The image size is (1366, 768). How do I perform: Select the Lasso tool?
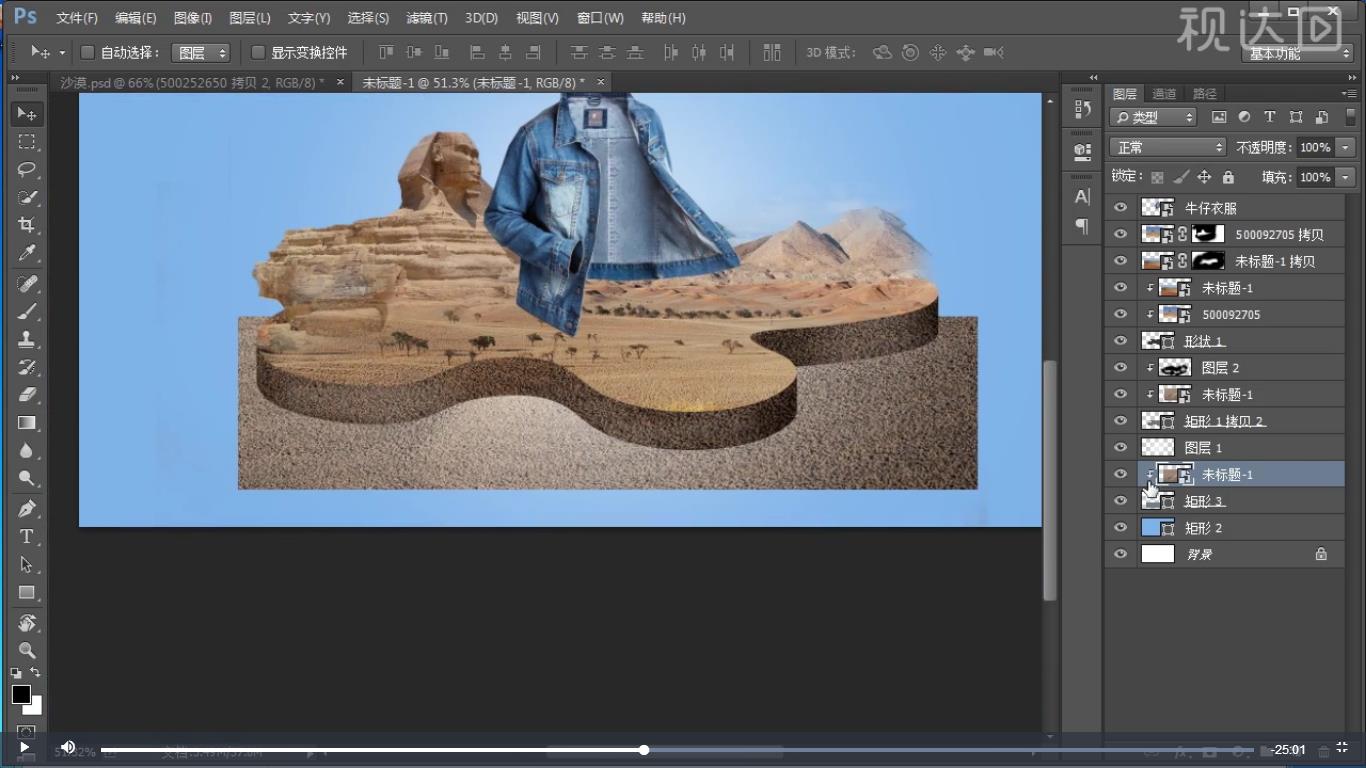pyautogui.click(x=27, y=169)
